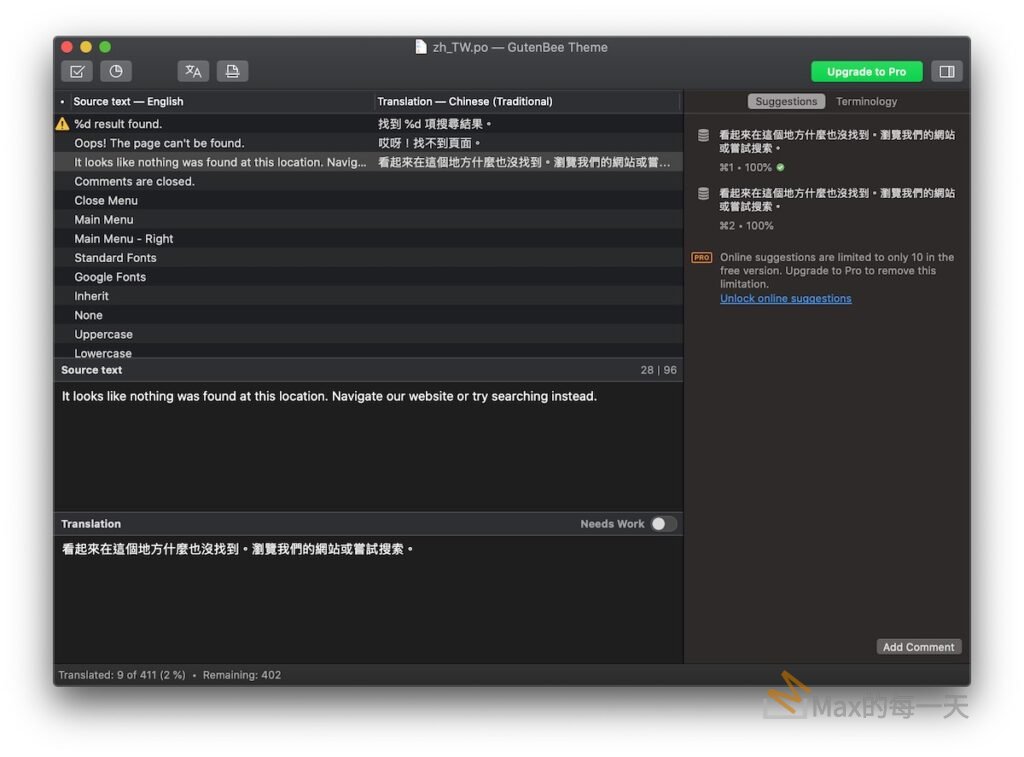Select the 'Comments are closed.' row
The image size is (1024, 757).
(x=134, y=182)
